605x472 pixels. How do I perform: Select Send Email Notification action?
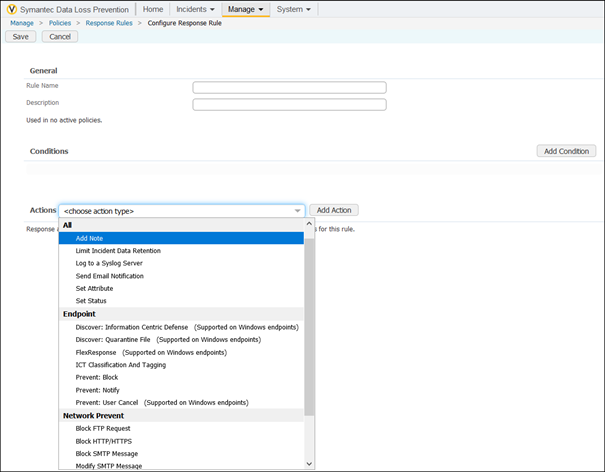click(x=181, y=276)
